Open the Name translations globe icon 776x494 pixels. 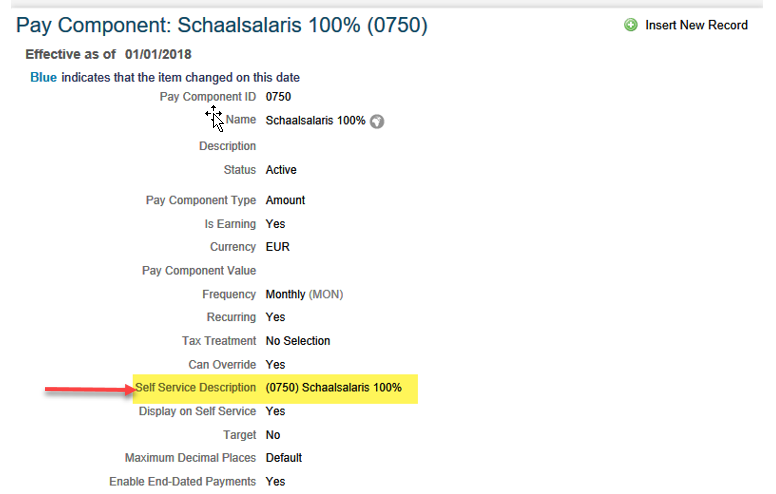pos(377,121)
